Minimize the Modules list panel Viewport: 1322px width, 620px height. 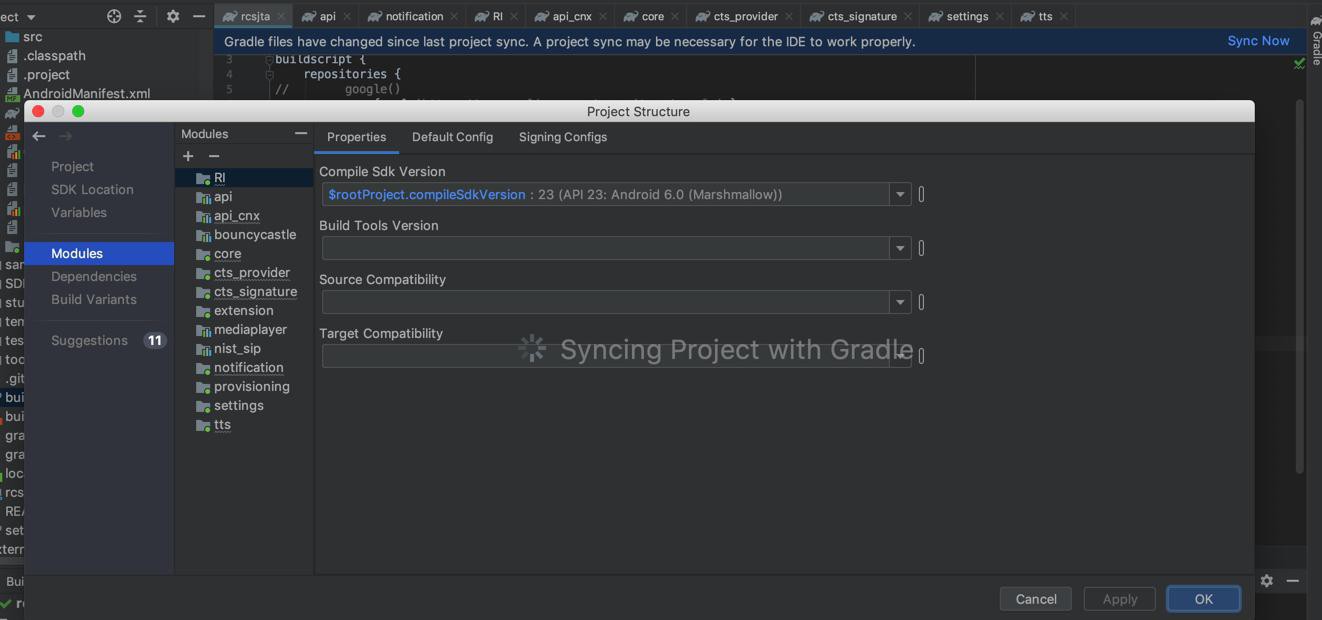pos(301,133)
